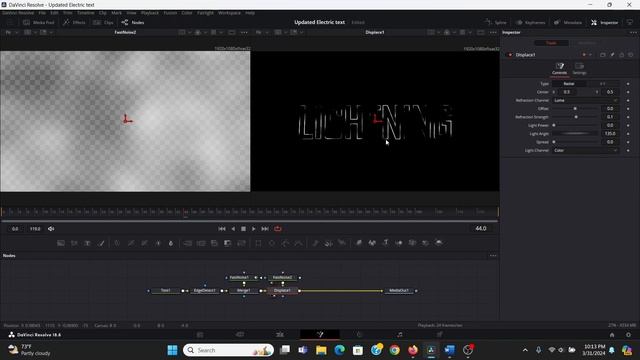Open Inspector panel three-dot options menu

pos(633,32)
